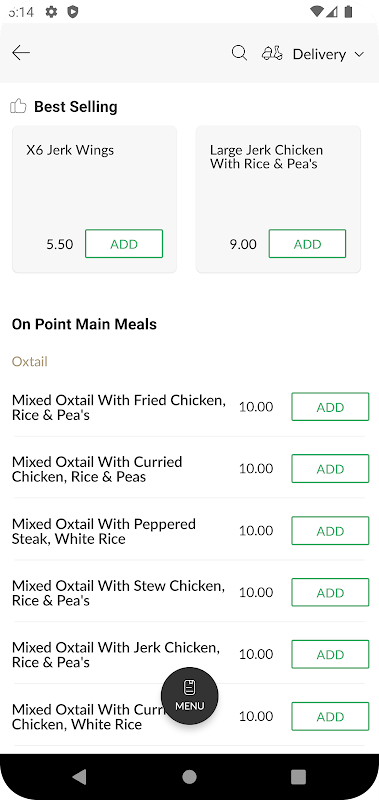
Task: Tap the back arrow icon
Action: pyautogui.click(x=21, y=53)
